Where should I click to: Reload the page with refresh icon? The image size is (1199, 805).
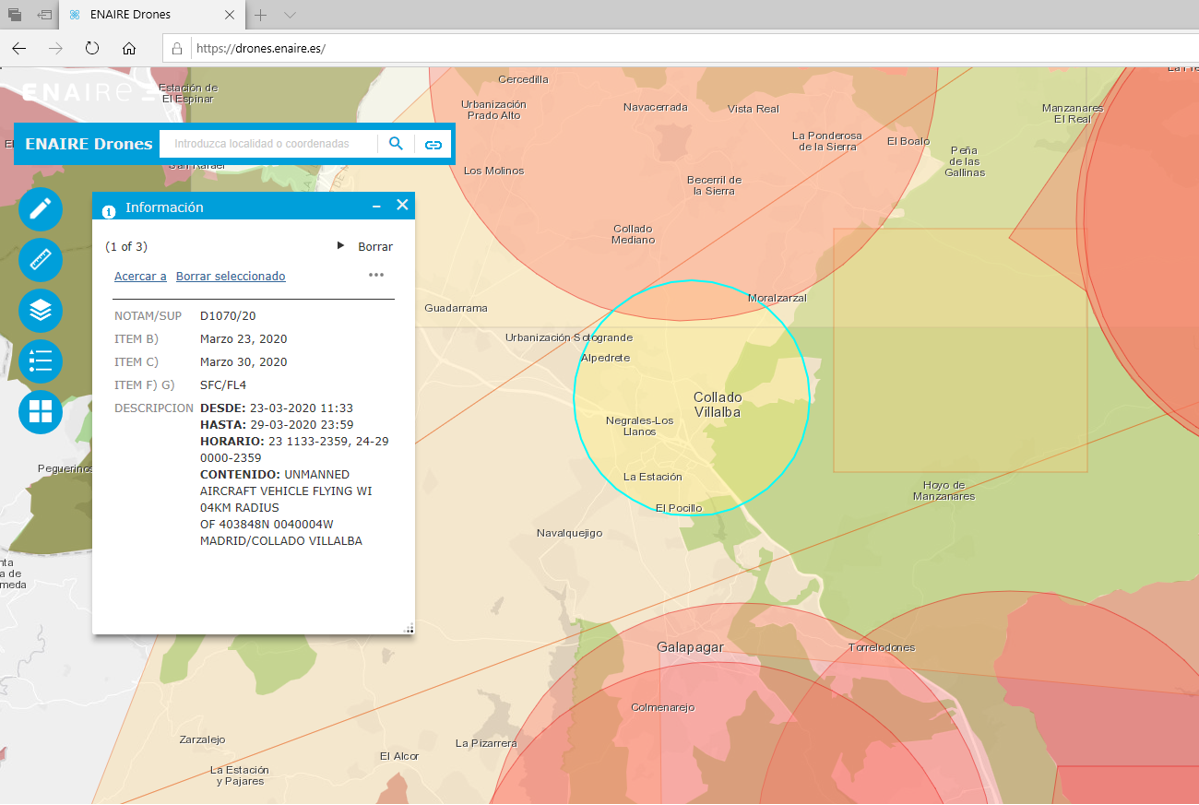coord(93,48)
